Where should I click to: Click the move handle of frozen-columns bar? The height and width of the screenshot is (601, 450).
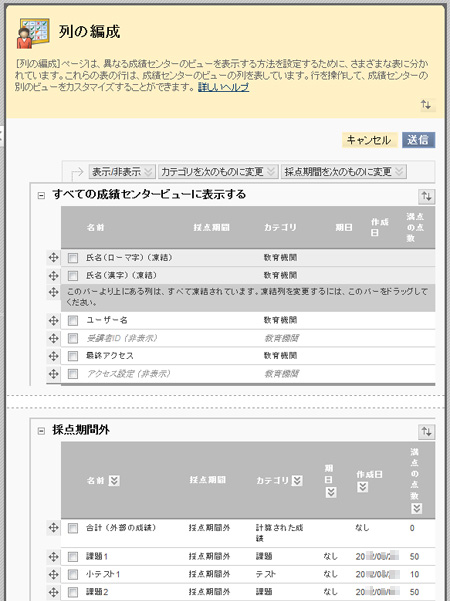[53, 292]
